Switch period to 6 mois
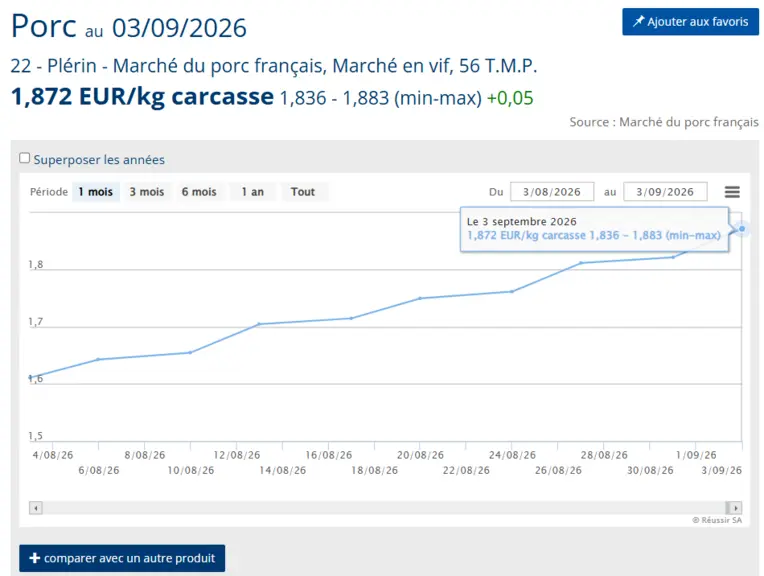 click(x=199, y=192)
